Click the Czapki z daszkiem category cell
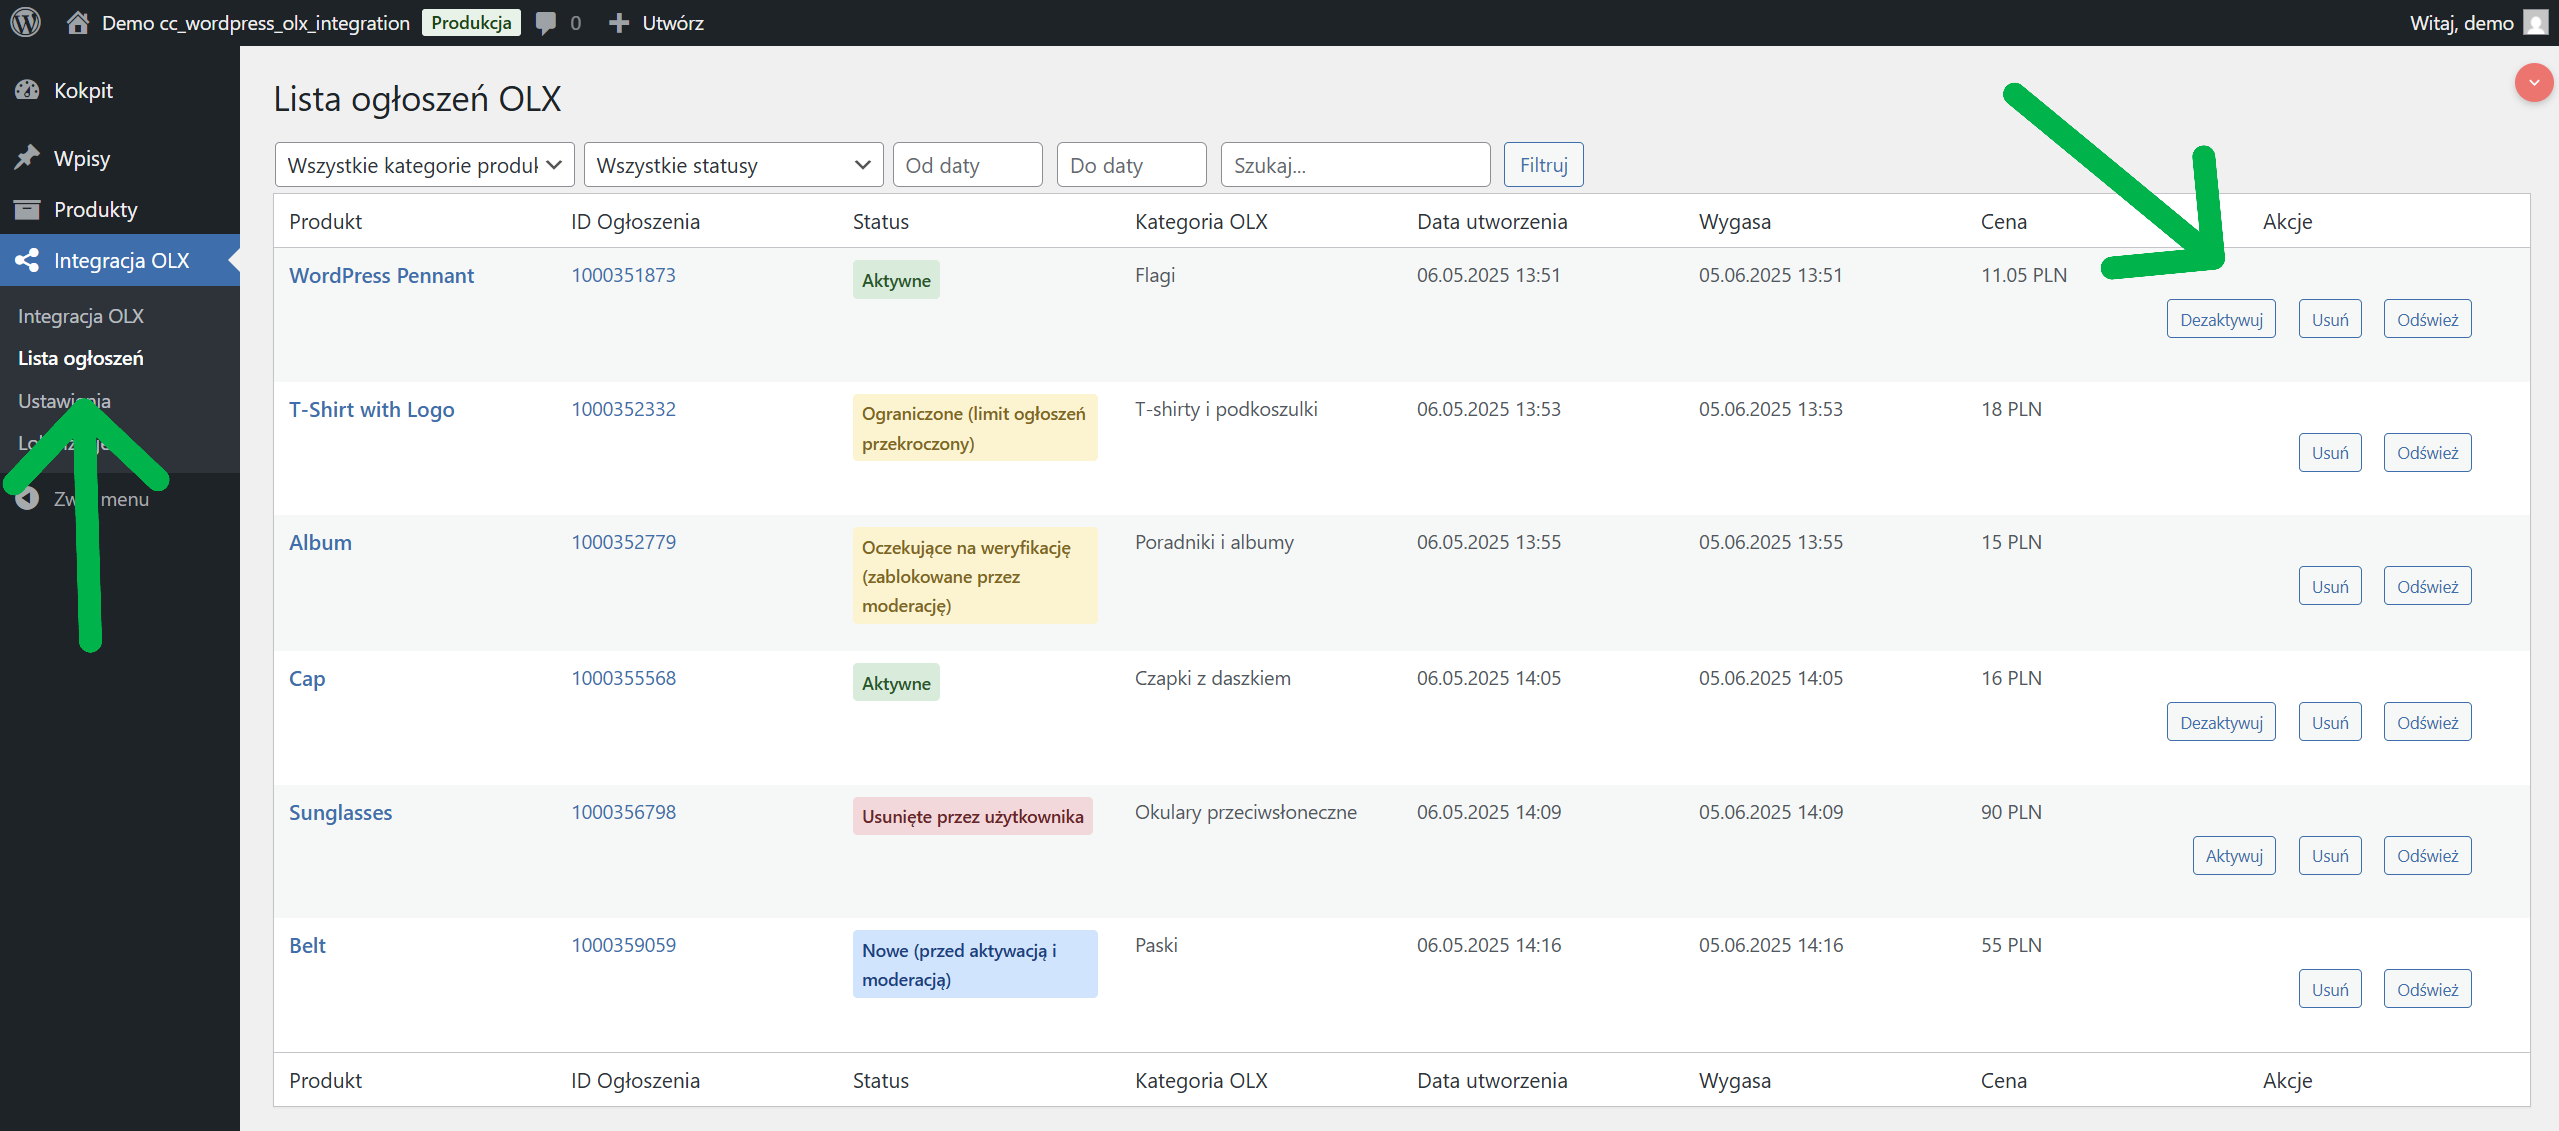 (1213, 678)
